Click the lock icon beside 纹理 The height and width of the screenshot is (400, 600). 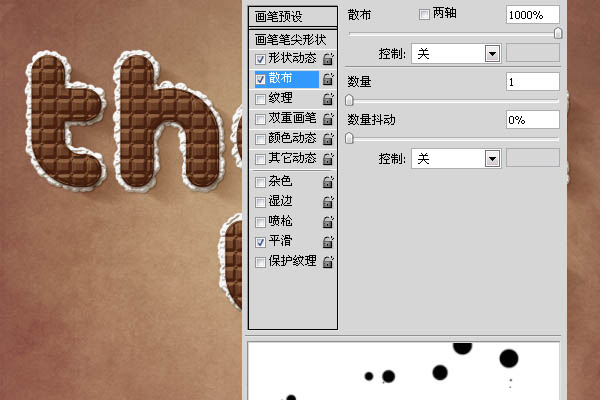[328, 99]
